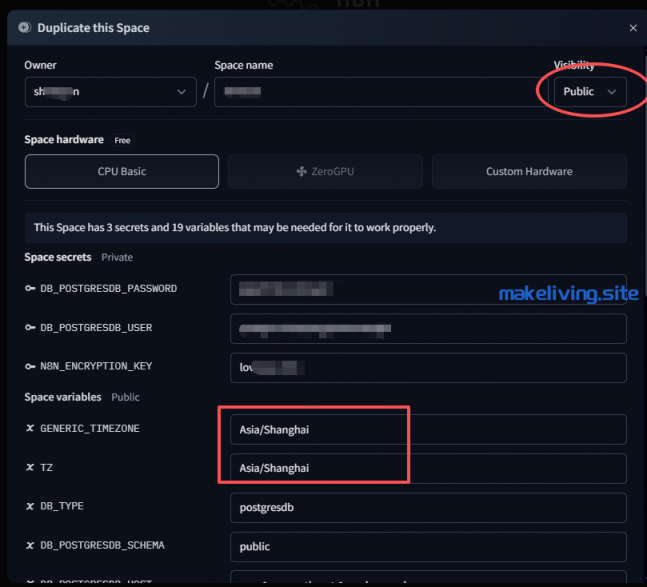Image resolution: width=647 pixels, height=587 pixels.
Task: Edit the DB_POSTGRESDB_PASSWORD secret field
Action: point(427,289)
